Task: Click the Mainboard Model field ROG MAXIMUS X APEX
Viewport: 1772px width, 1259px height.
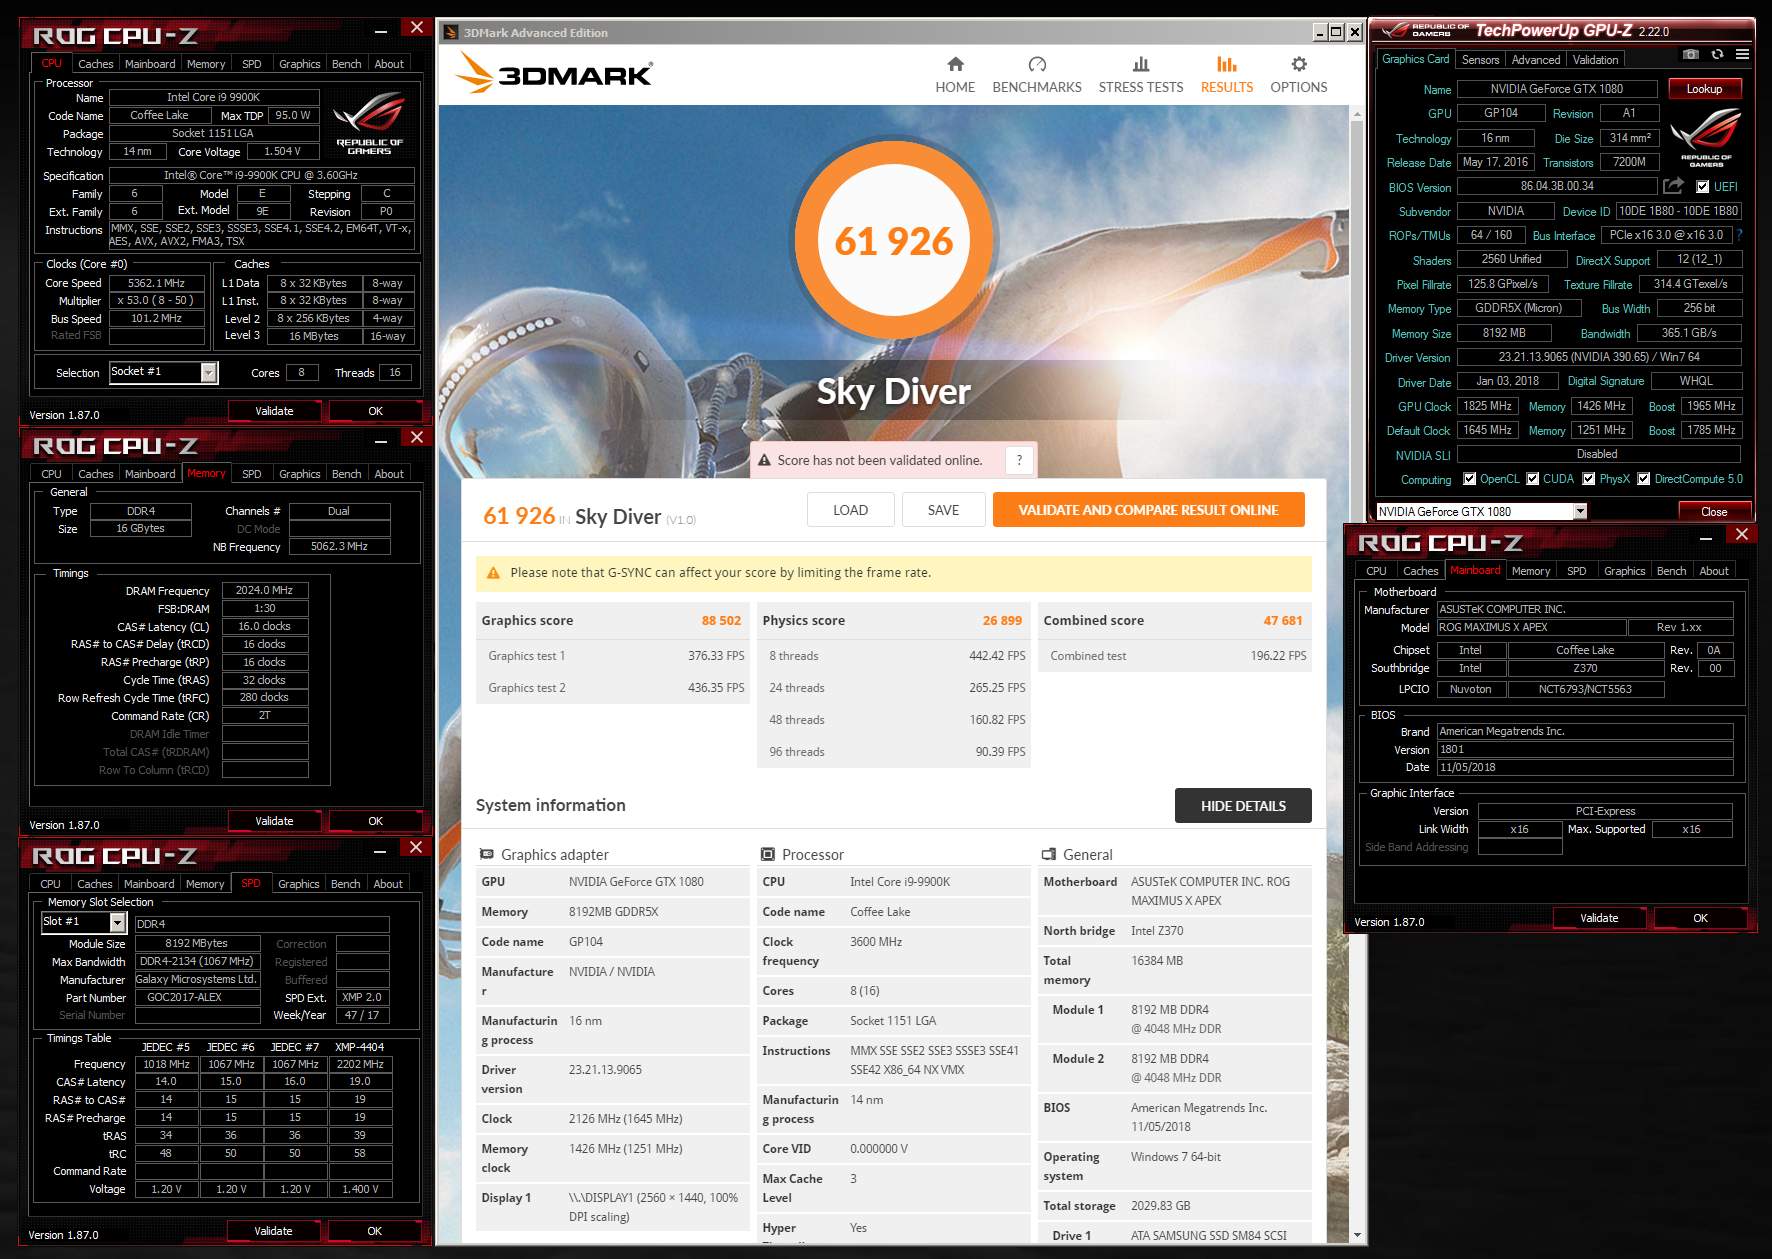Action: pos(1531,627)
